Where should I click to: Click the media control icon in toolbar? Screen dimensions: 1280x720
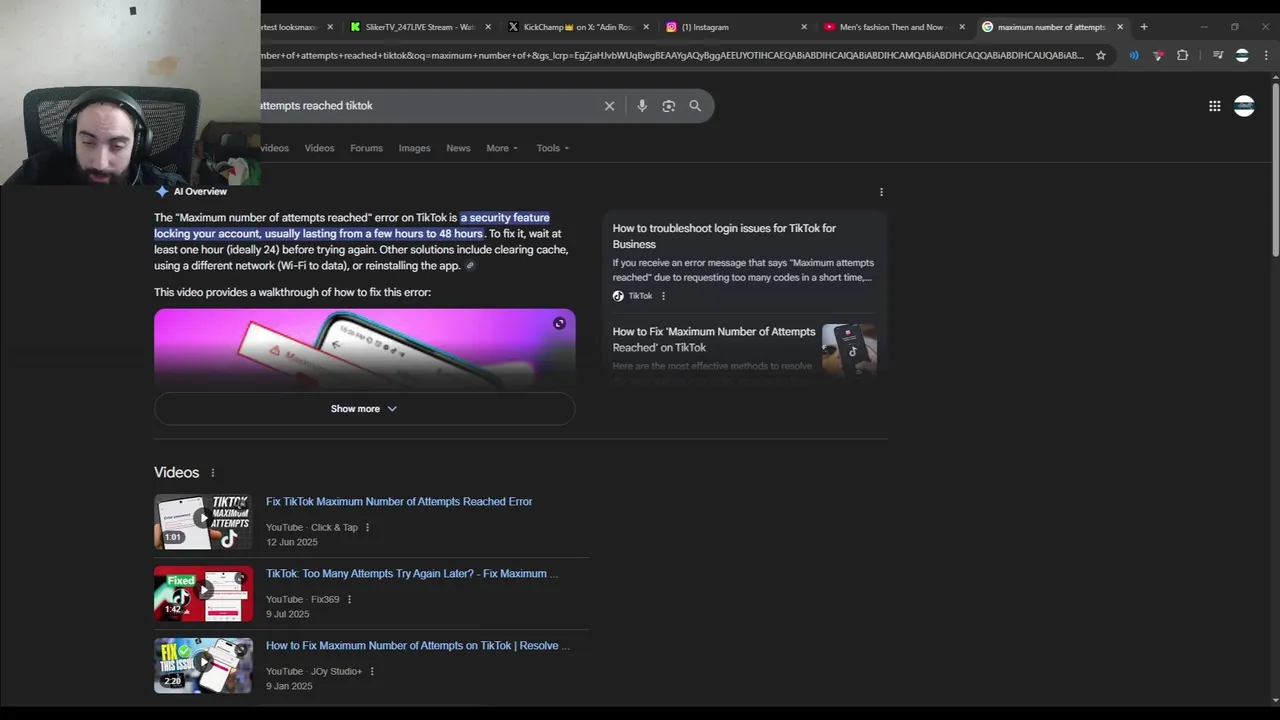pyautogui.click(x=1217, y=55)
